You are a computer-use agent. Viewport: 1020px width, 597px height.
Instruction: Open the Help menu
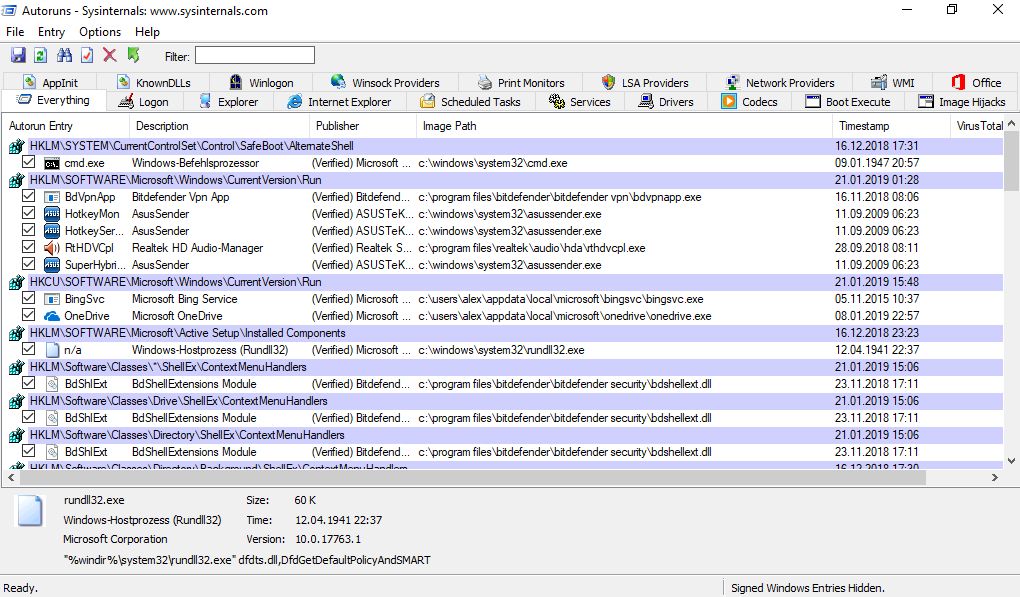coord(147,32)
